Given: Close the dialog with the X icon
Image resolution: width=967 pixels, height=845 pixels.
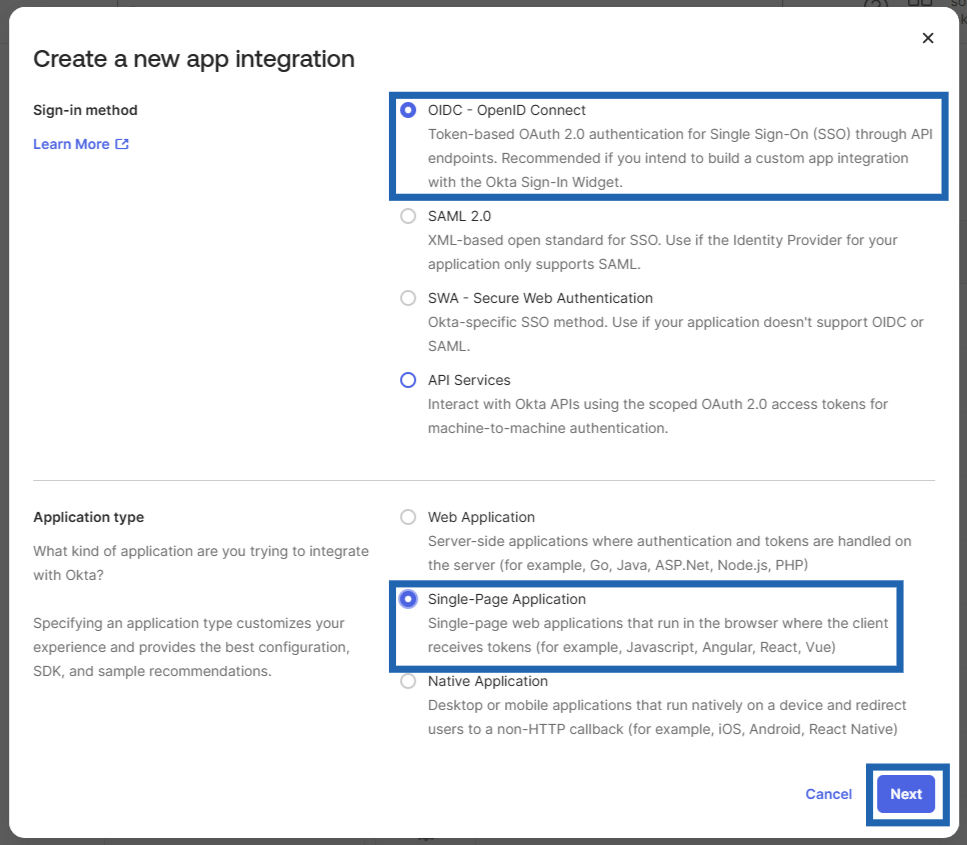Looking at the screenshot, I should point(928,38).
